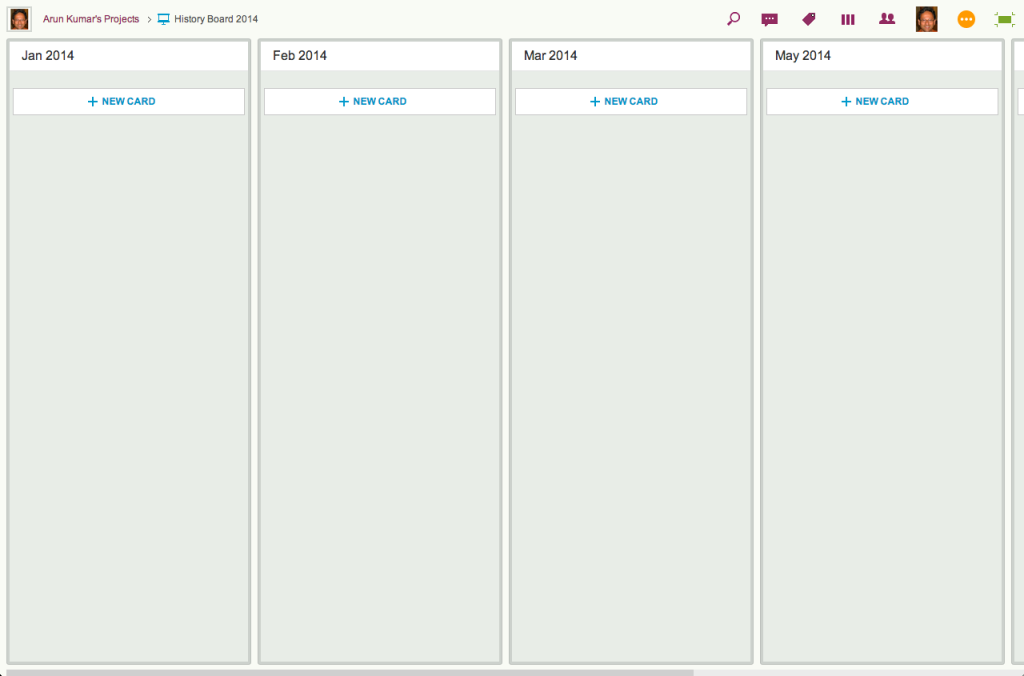Add a new card in Jan 2014
This screenshot has width=1024, height=676.
(x=129, y=101)
